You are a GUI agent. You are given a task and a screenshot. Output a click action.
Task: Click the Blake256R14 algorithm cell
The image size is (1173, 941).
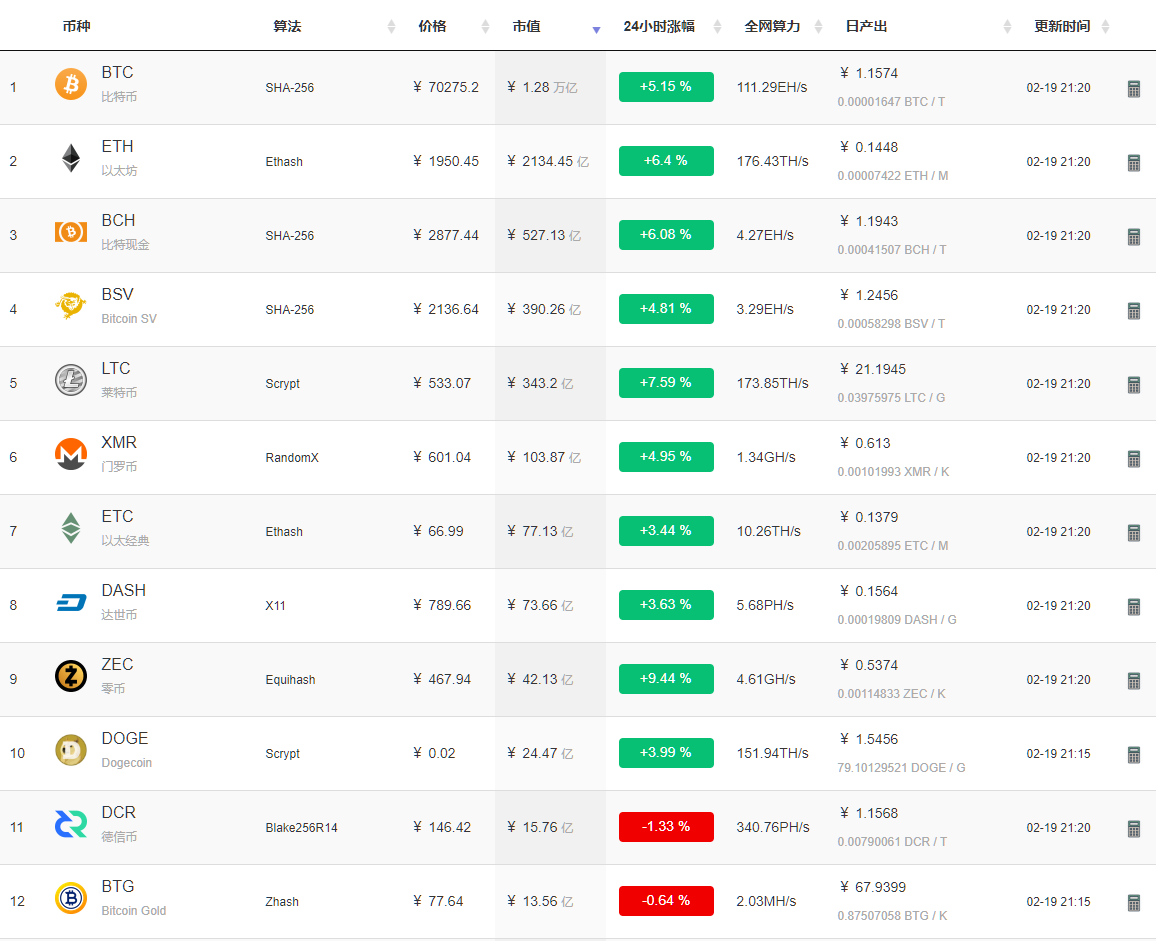pos(301,828)
